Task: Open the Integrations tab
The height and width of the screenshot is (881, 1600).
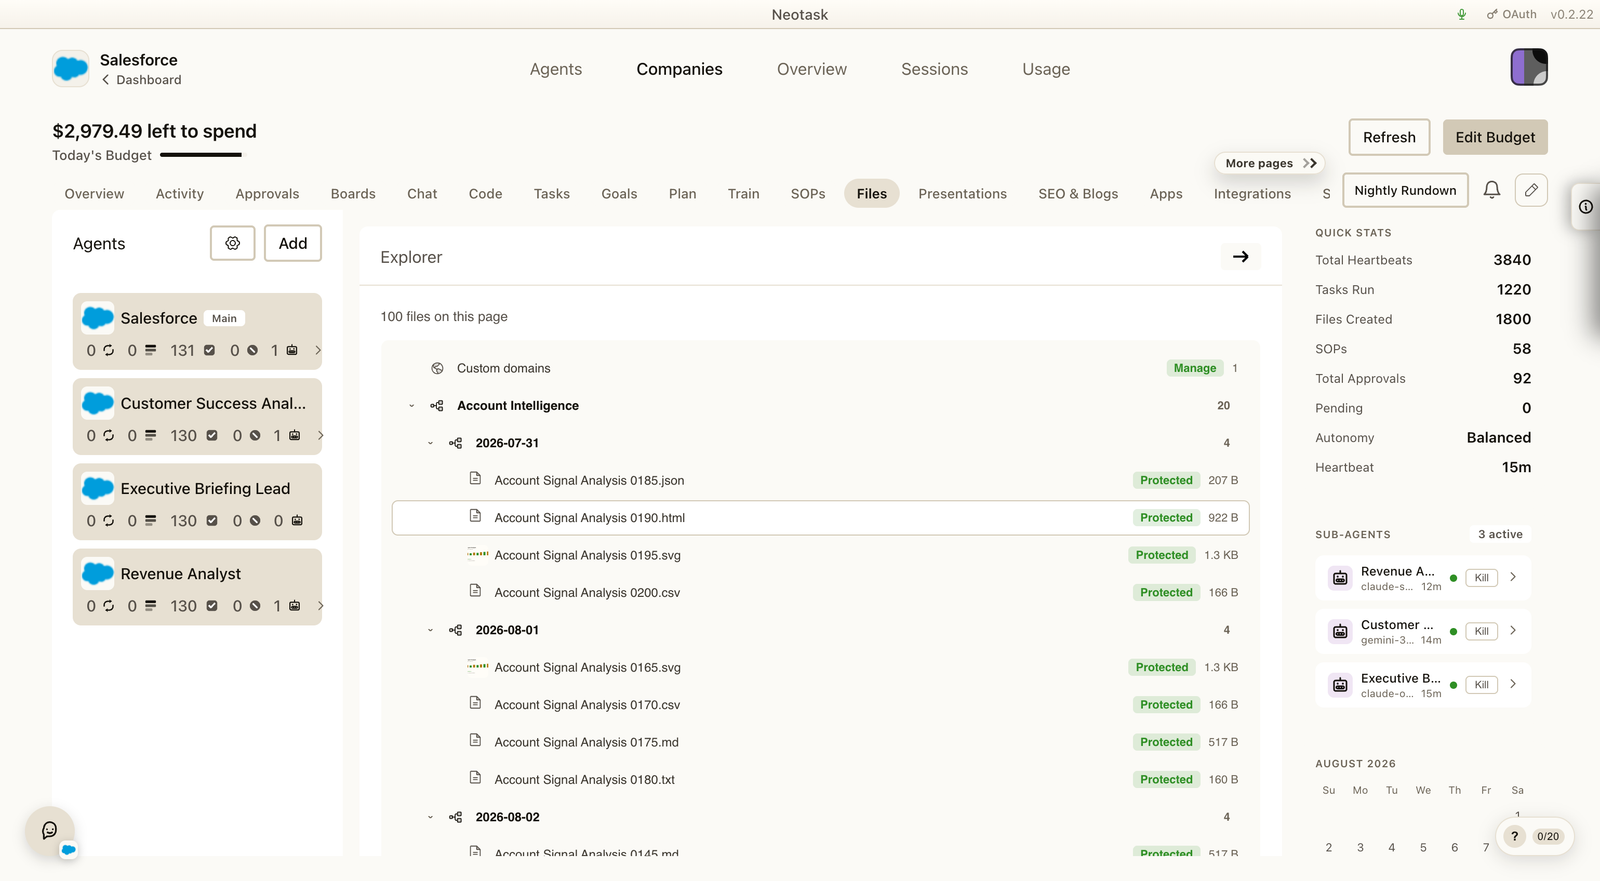Action: pos(1252,194)
